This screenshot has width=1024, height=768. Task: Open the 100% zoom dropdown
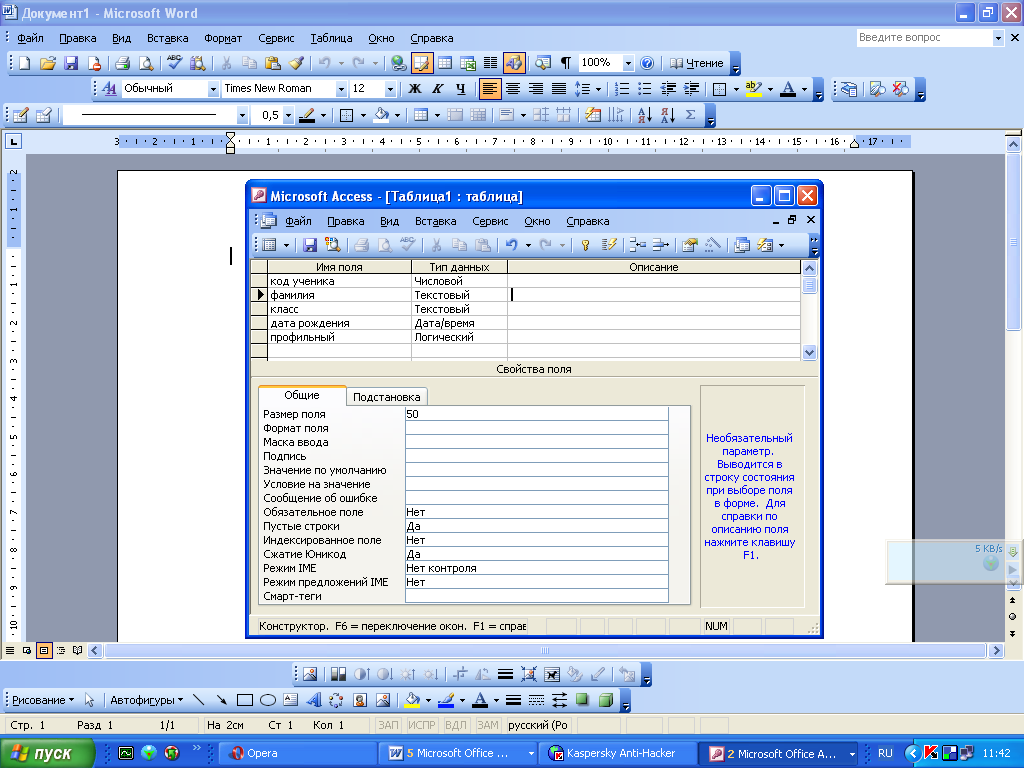pyautogui.click(x=628, y=63)
